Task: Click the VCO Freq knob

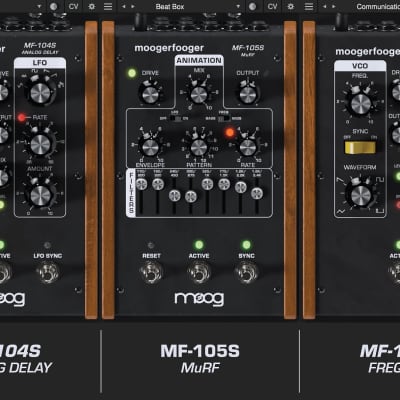Action: pyautogui.click(x=361, y=104)
